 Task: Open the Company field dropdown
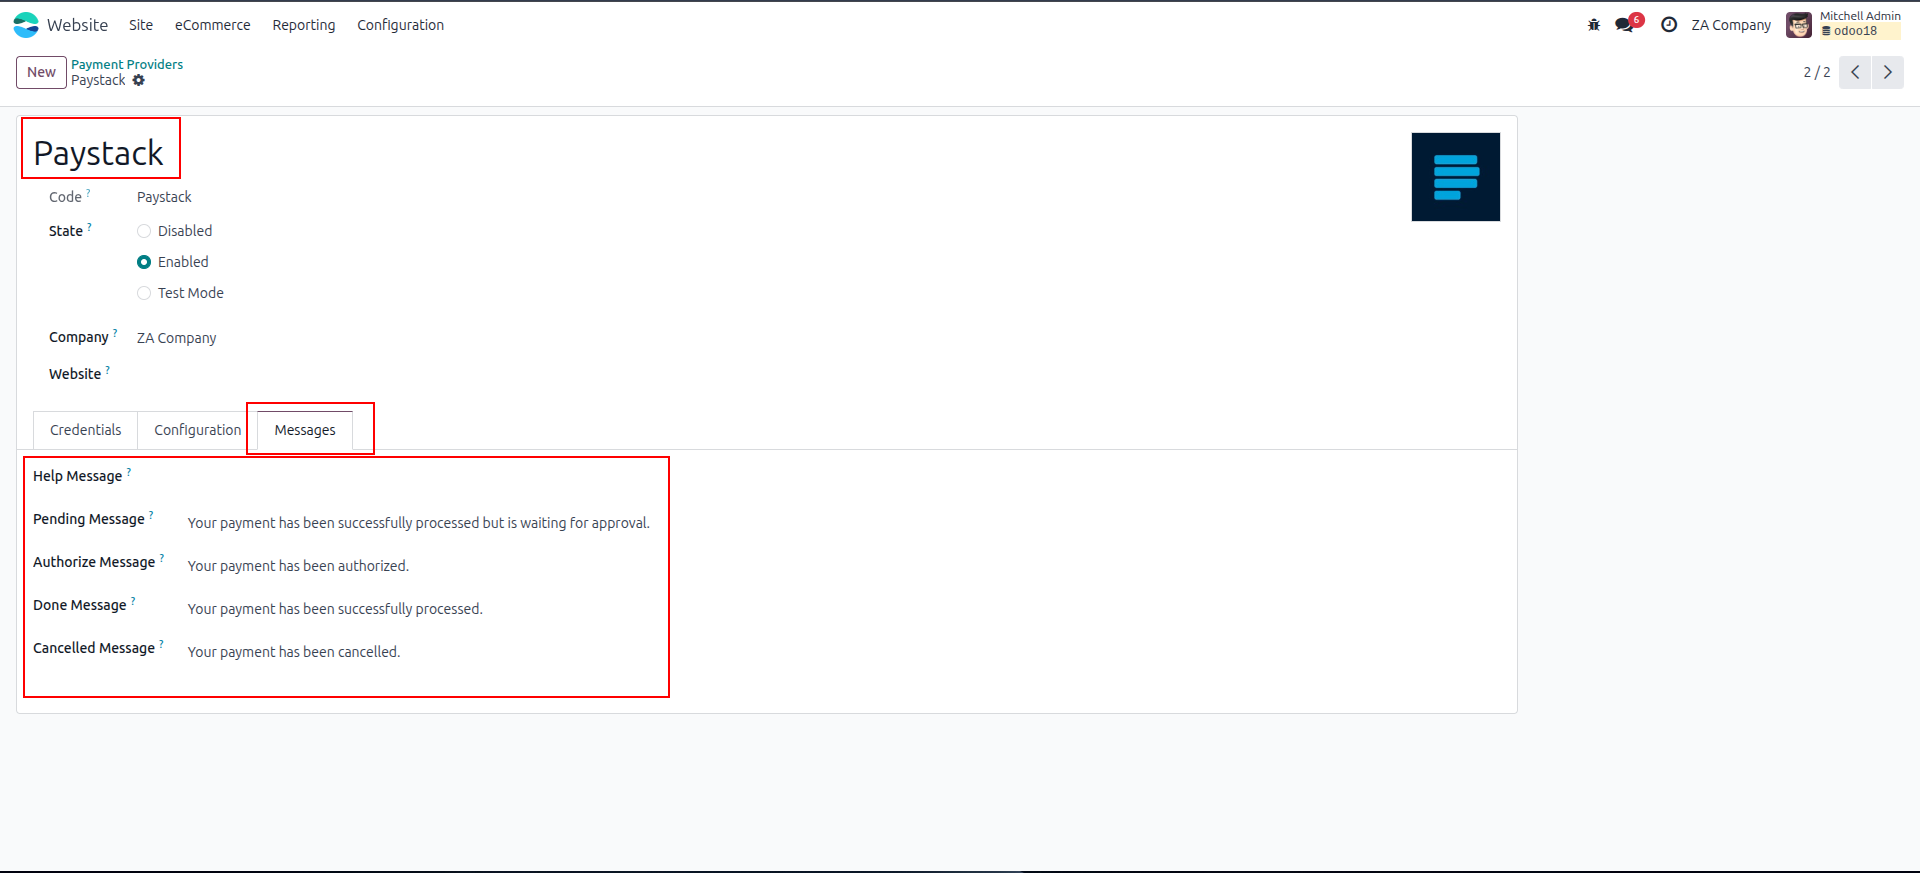point(176,338)
